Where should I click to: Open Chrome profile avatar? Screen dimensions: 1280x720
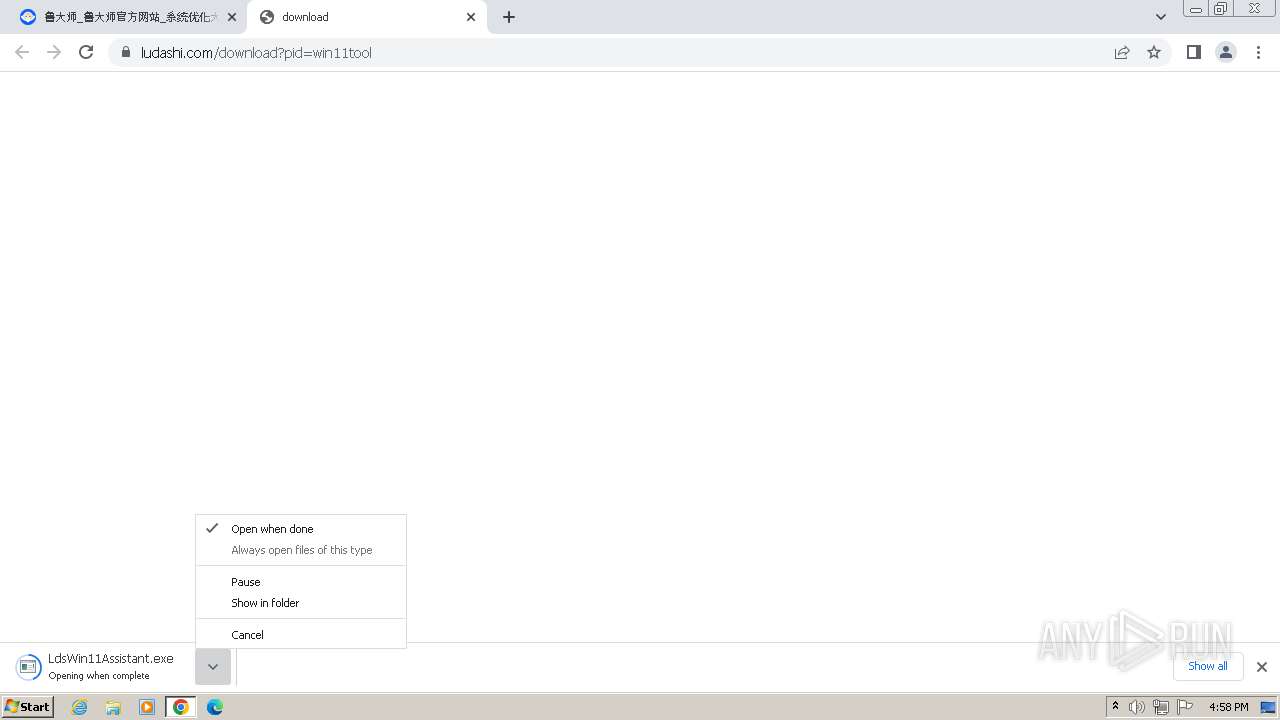tap(1225, 52)
